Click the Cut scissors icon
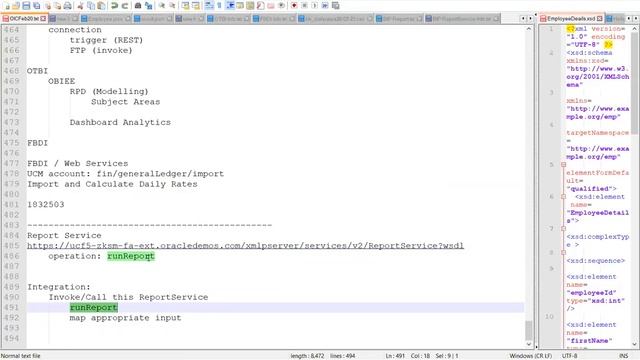This screenshot has height=360, width=640. click(x=80, y=6)
